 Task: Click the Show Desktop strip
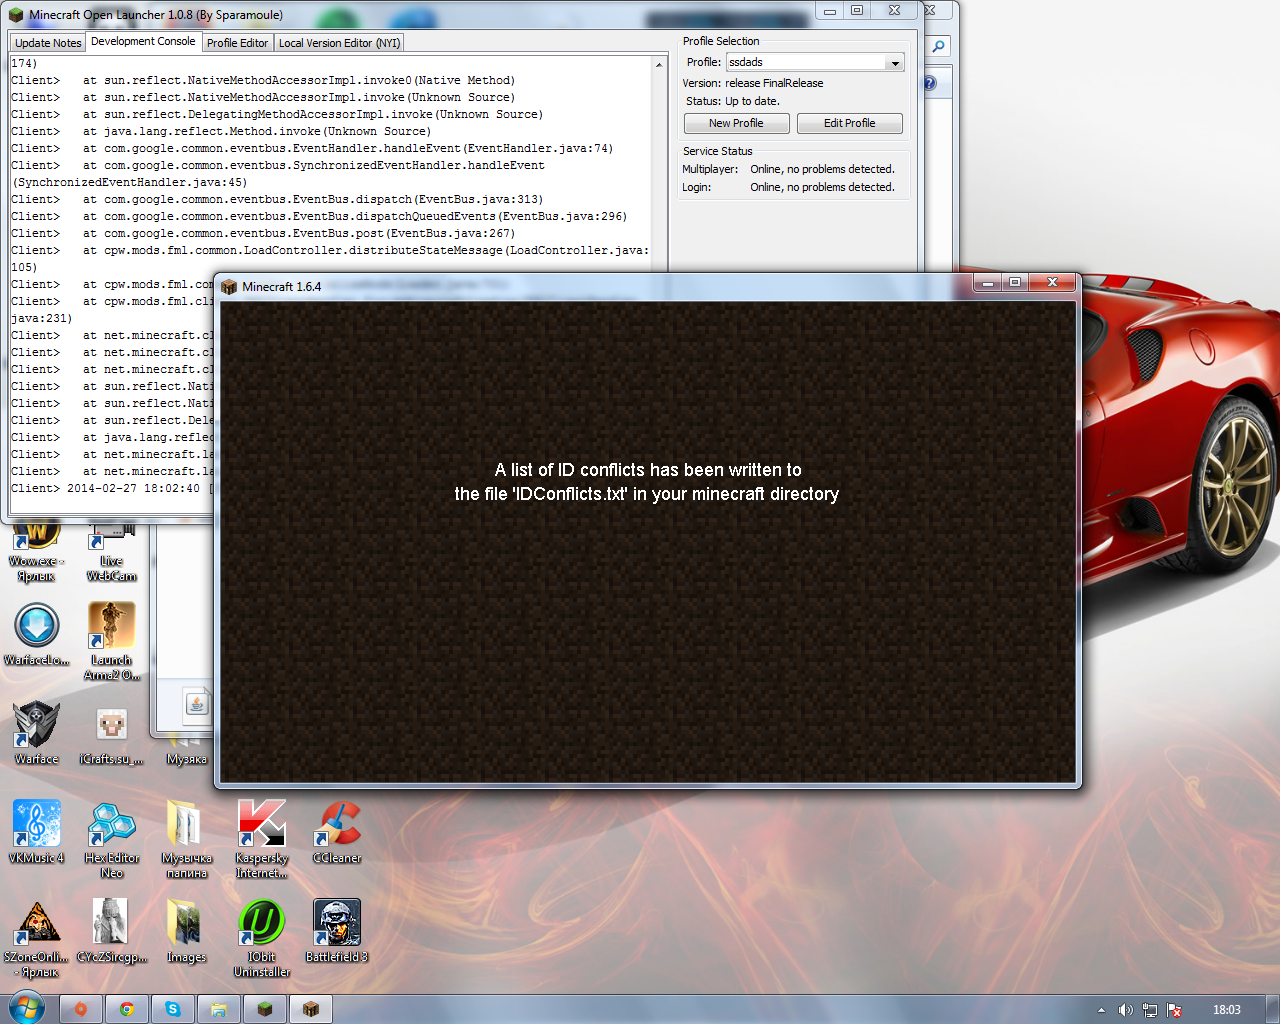[1272, 1009]
